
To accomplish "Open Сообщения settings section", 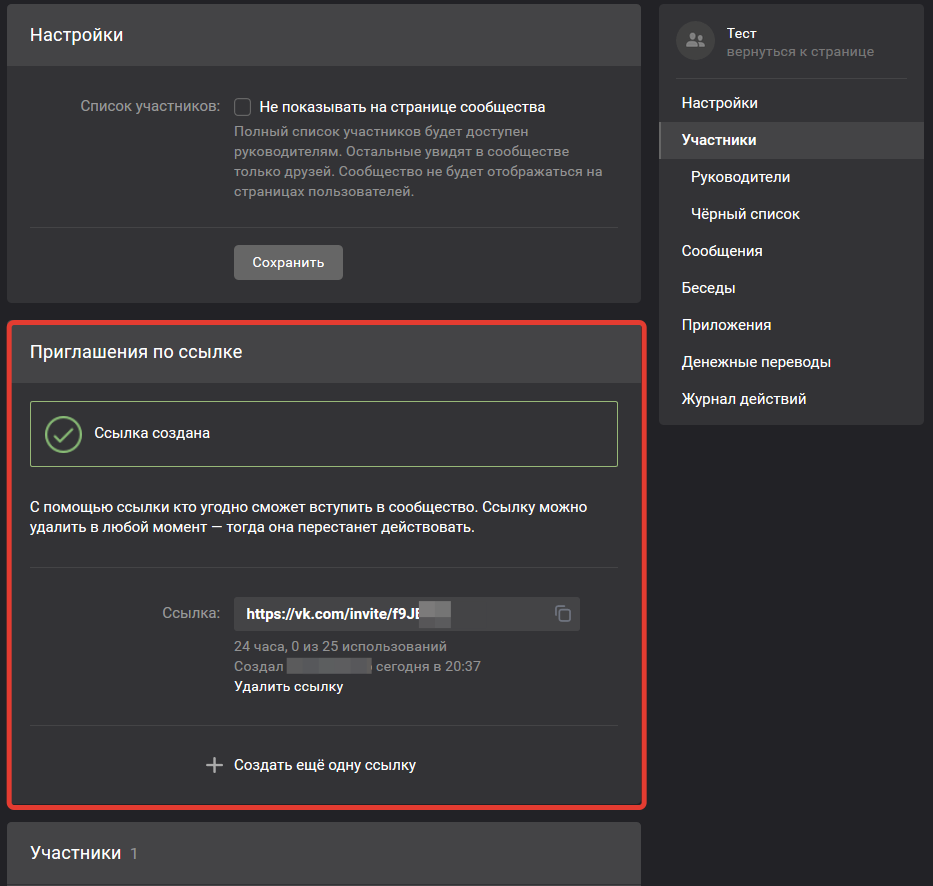I will 721,251.
